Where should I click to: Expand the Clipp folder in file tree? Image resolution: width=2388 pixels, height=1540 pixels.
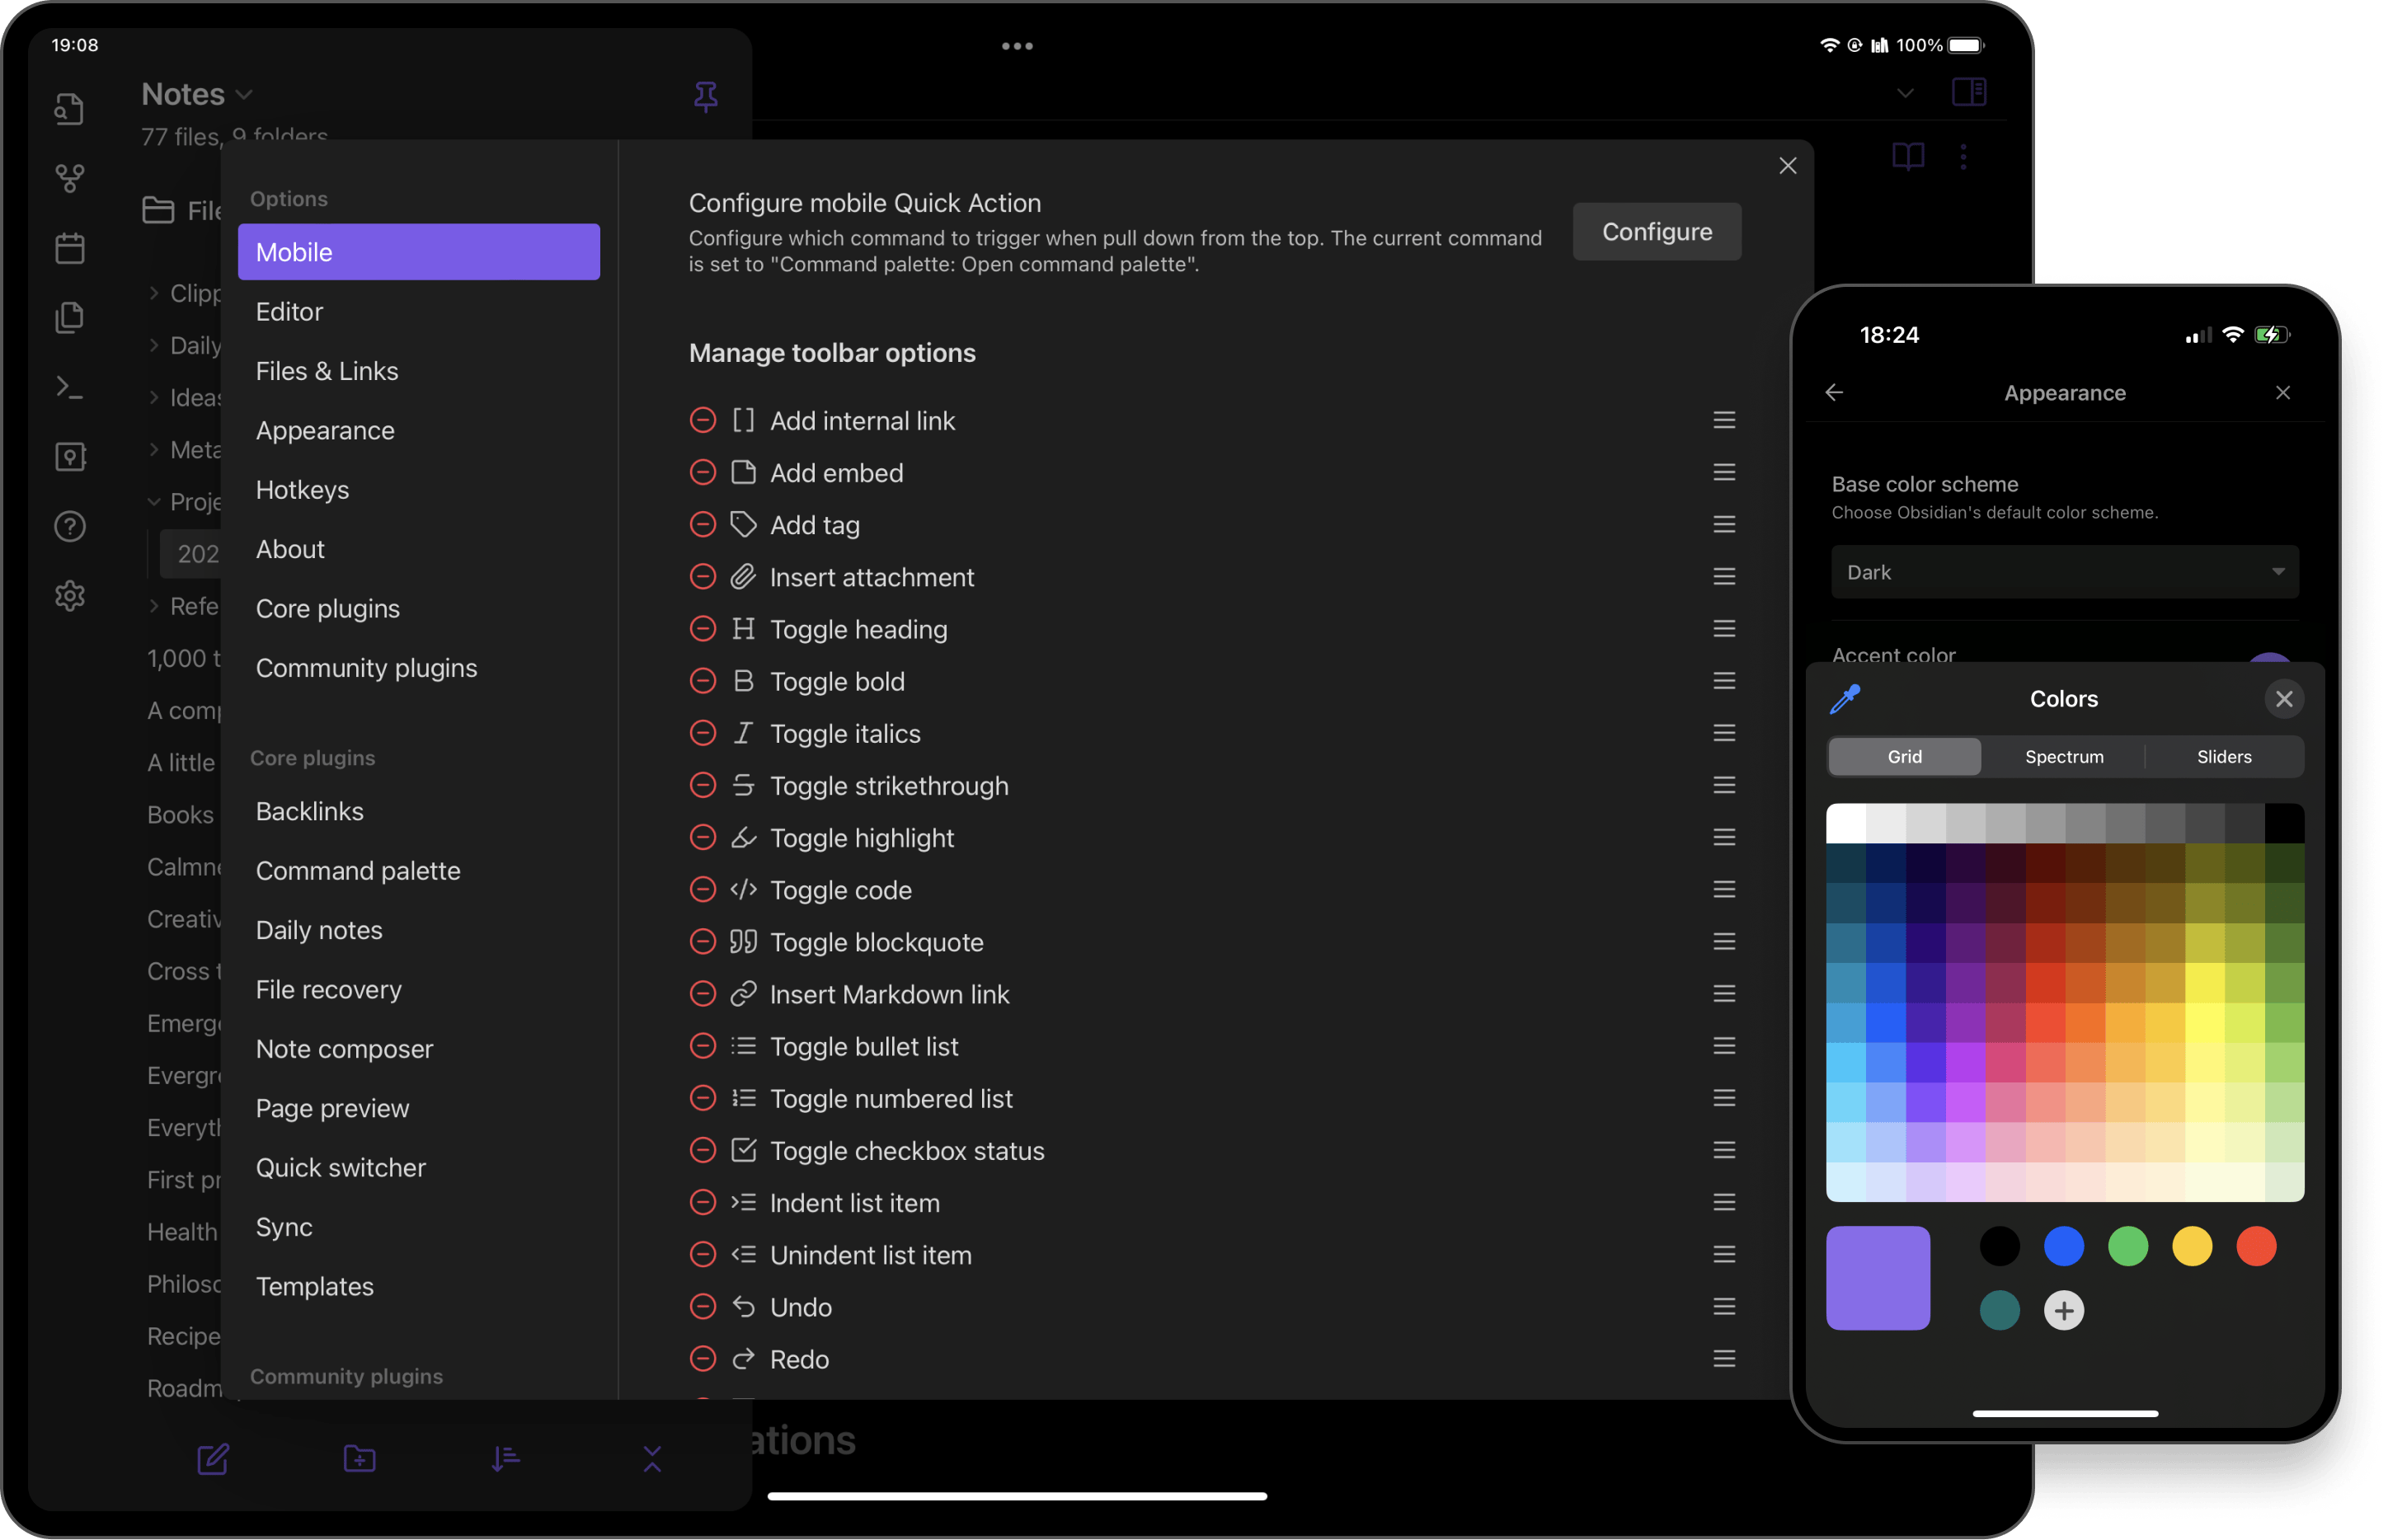[x=153, y=293]
